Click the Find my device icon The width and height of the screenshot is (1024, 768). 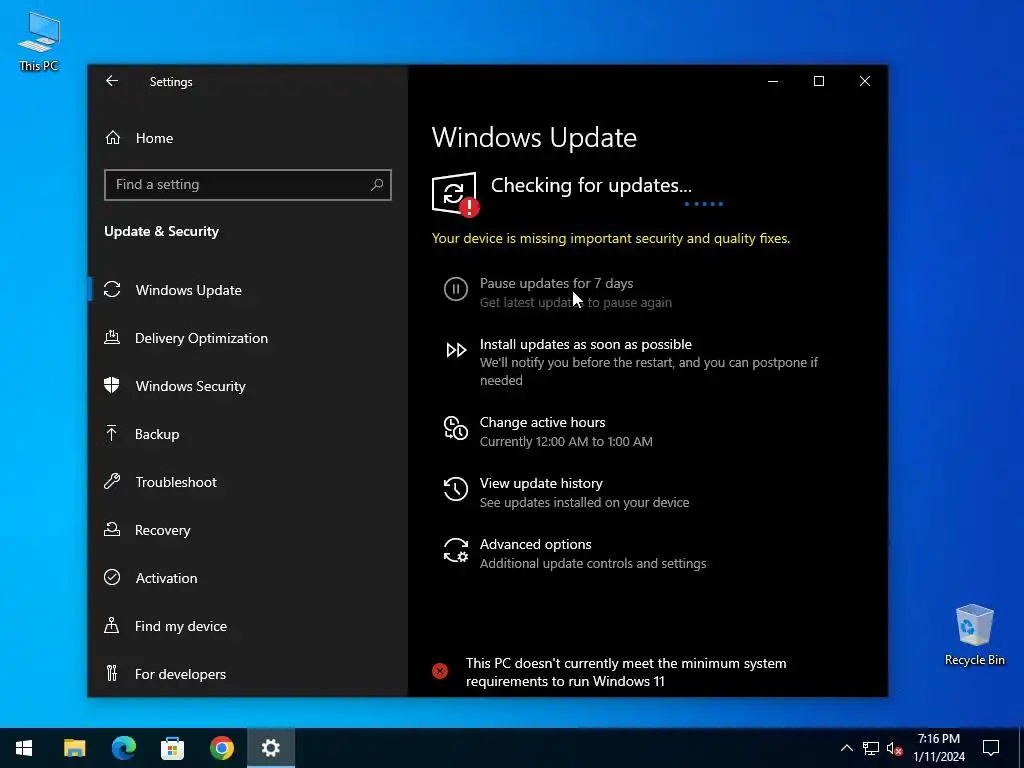112,625
